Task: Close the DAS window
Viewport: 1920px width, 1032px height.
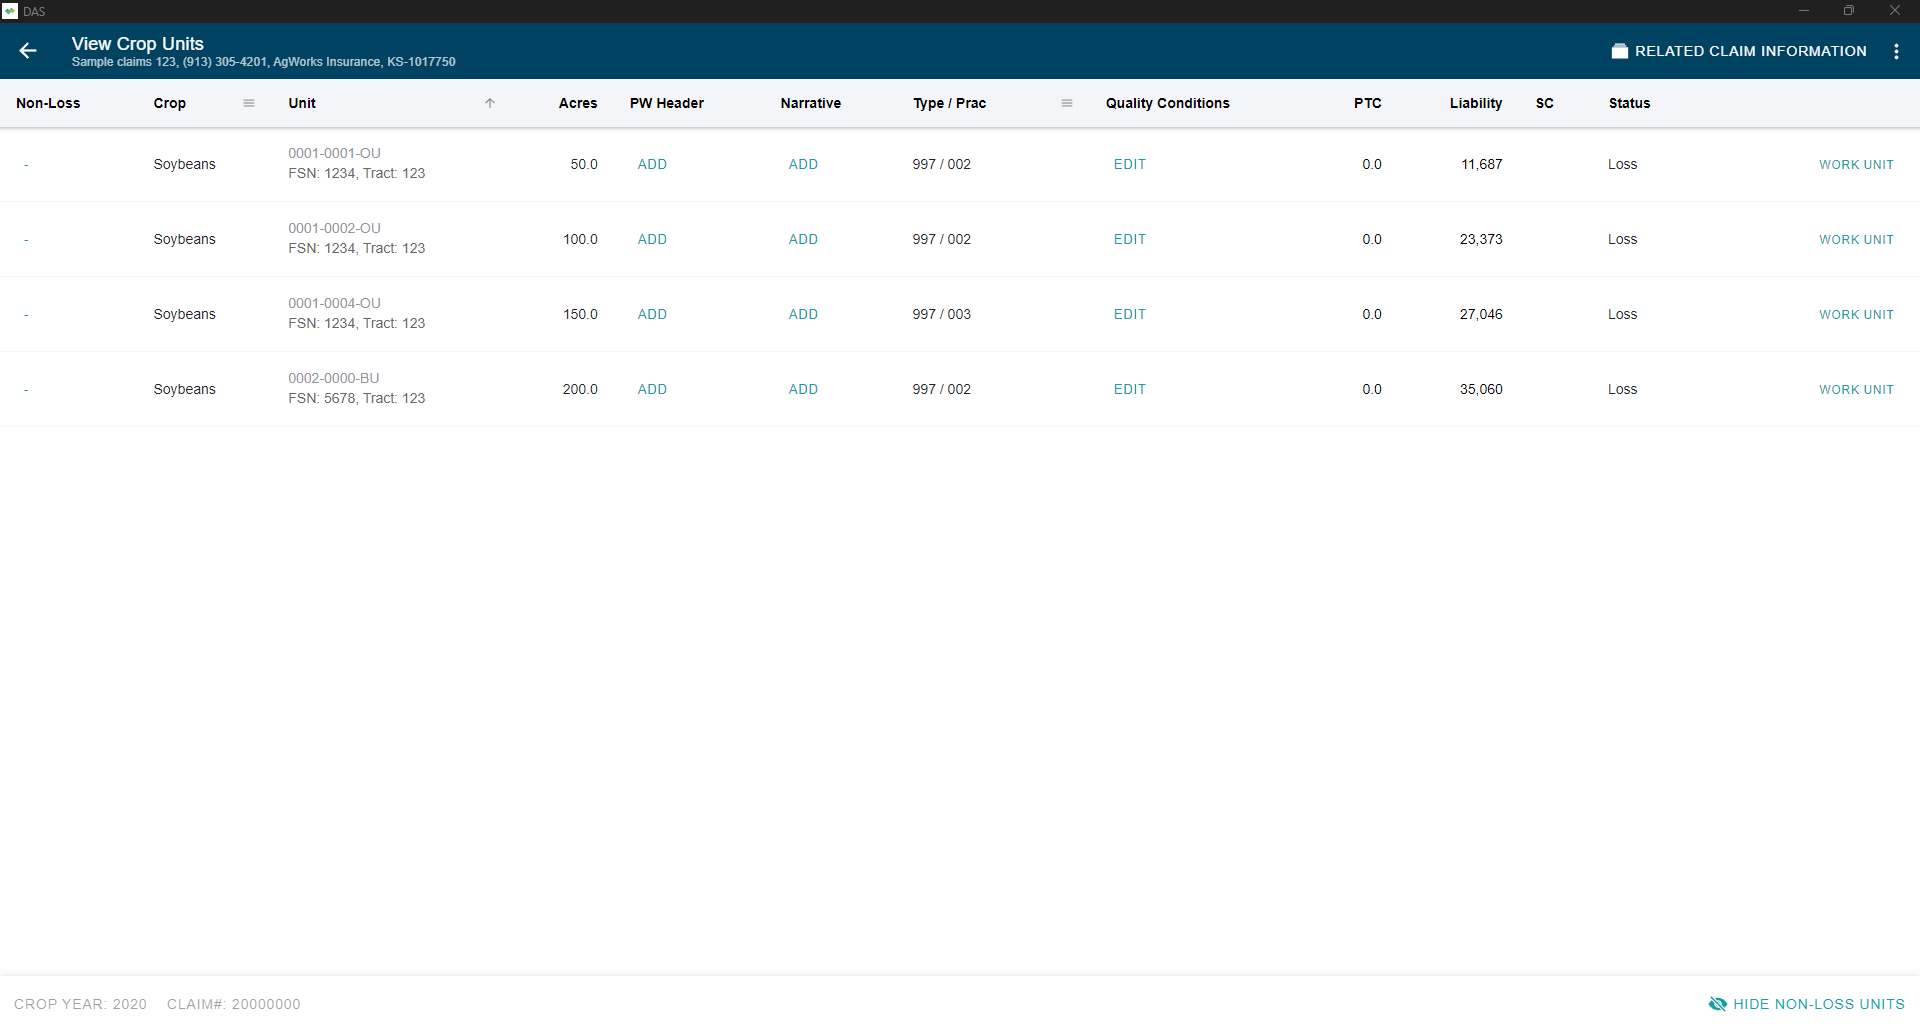Action: pos(1895,11)
